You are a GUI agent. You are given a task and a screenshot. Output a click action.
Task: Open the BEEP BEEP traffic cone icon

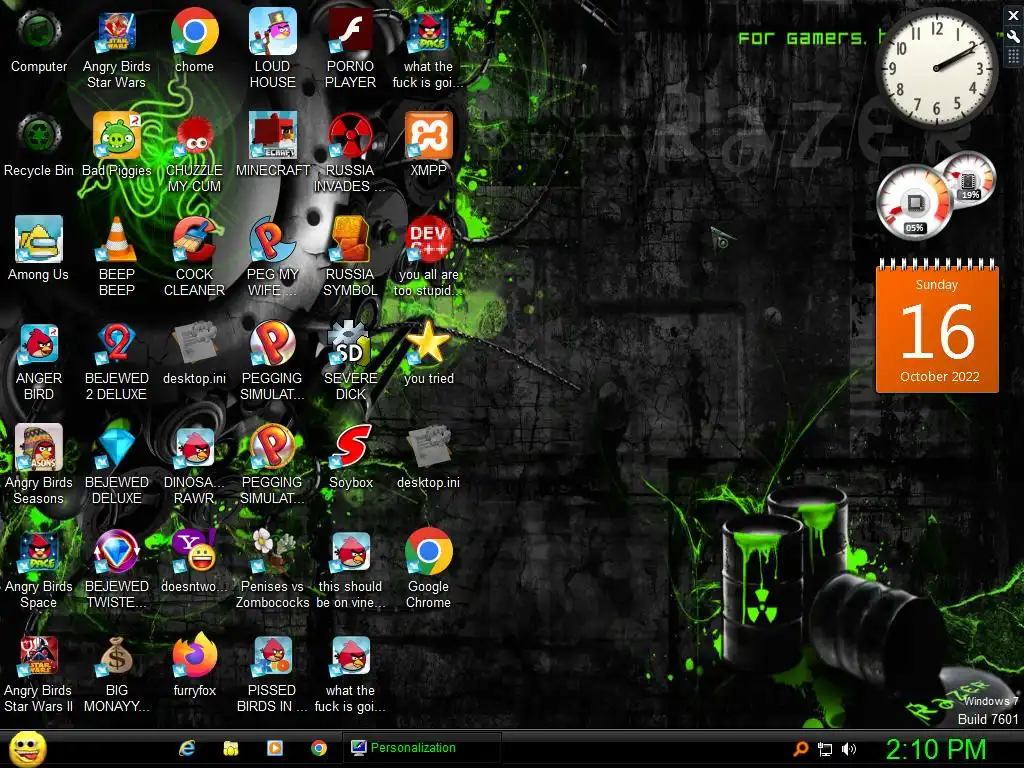point(116,257)
